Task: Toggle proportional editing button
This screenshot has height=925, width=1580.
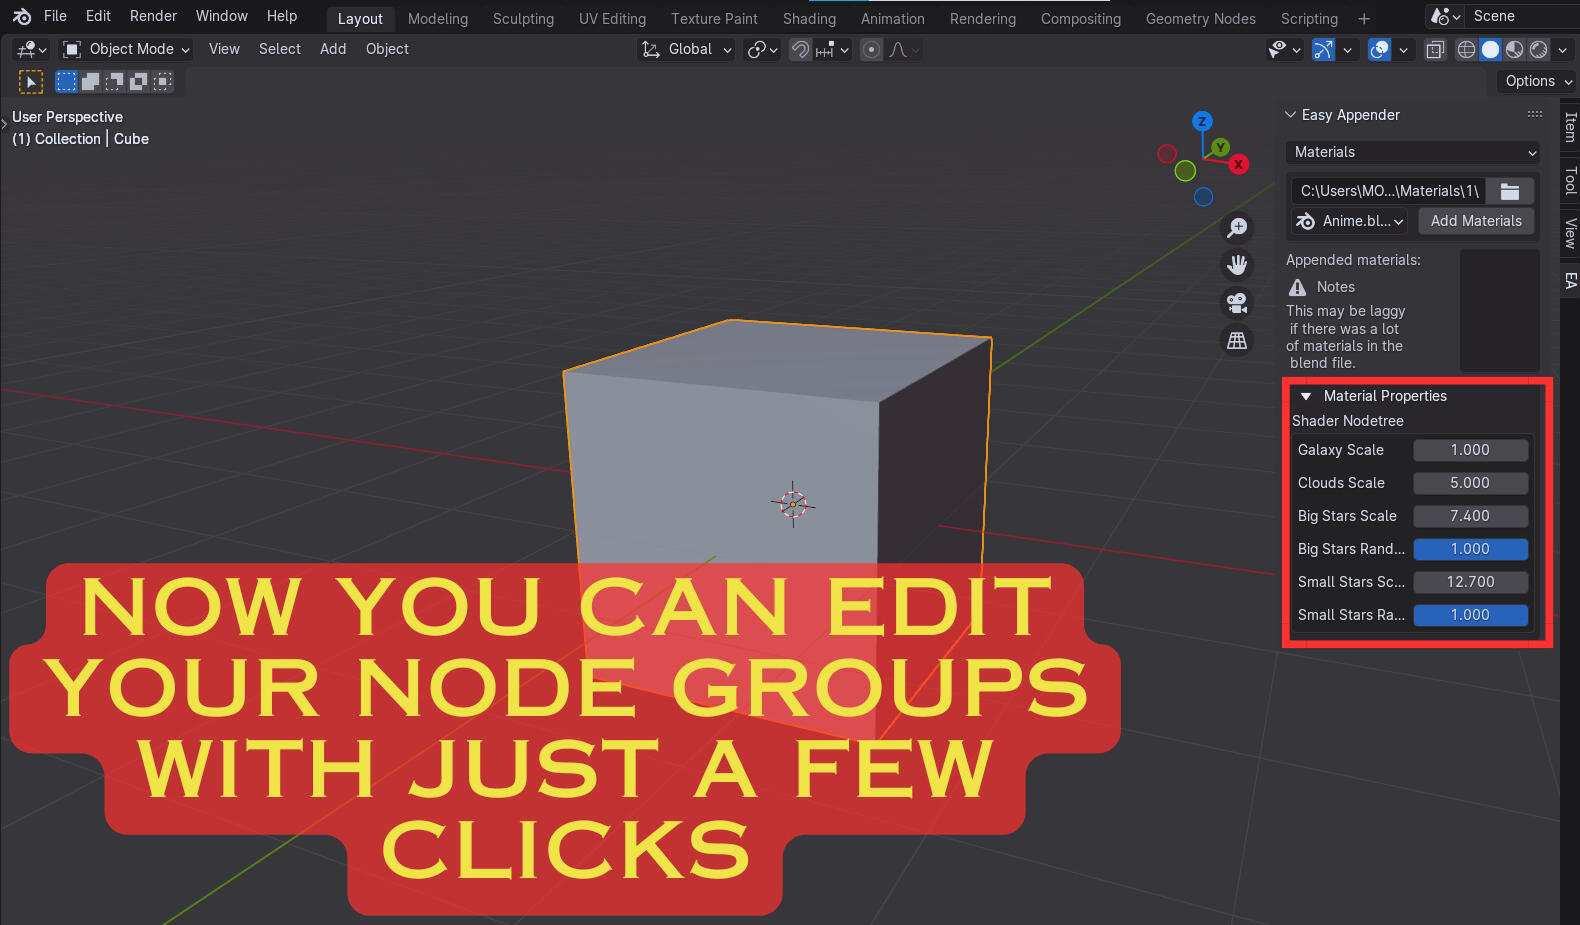Action: [872, 50]
